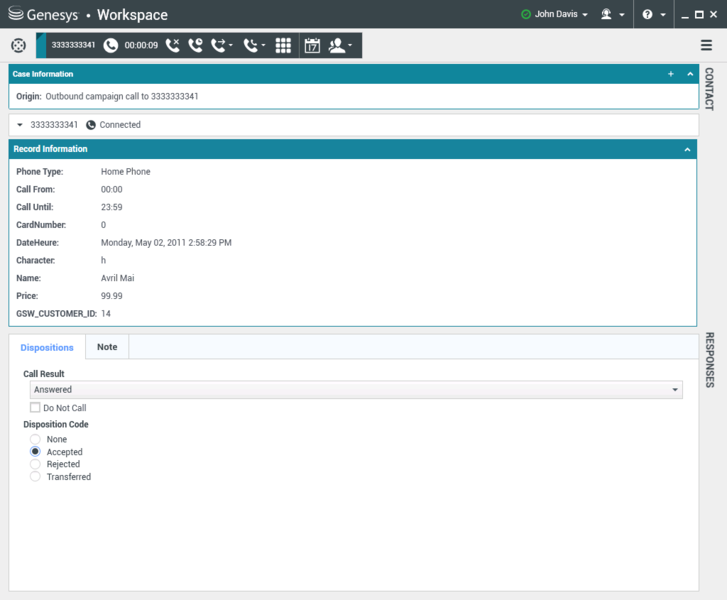Click the DateHeure value Monday, May 02
The width and height of the screenshot is (727, 600).
(x=166, y=243)
